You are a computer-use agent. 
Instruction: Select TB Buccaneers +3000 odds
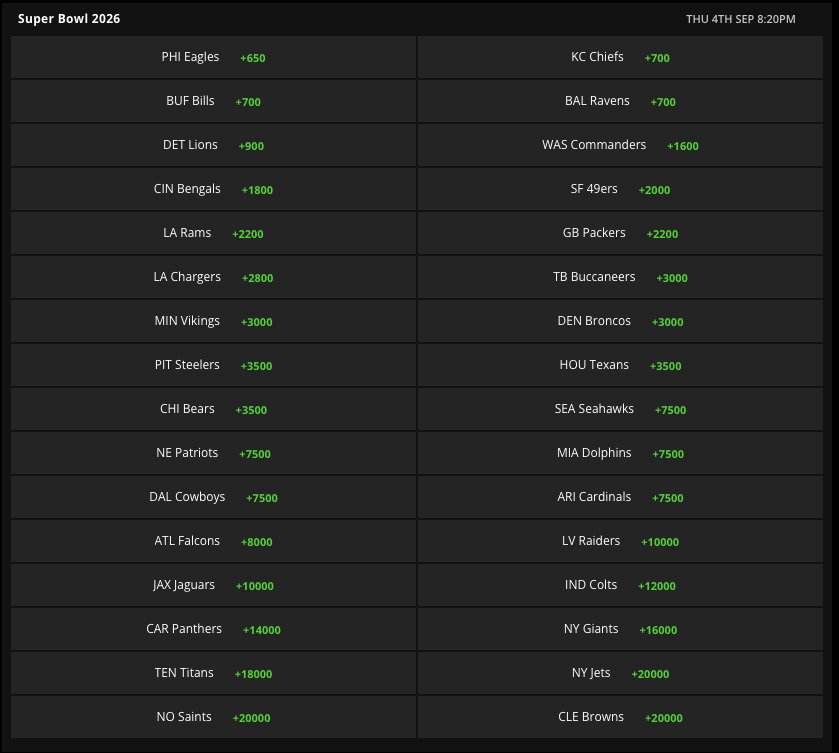tap(620, 277)
